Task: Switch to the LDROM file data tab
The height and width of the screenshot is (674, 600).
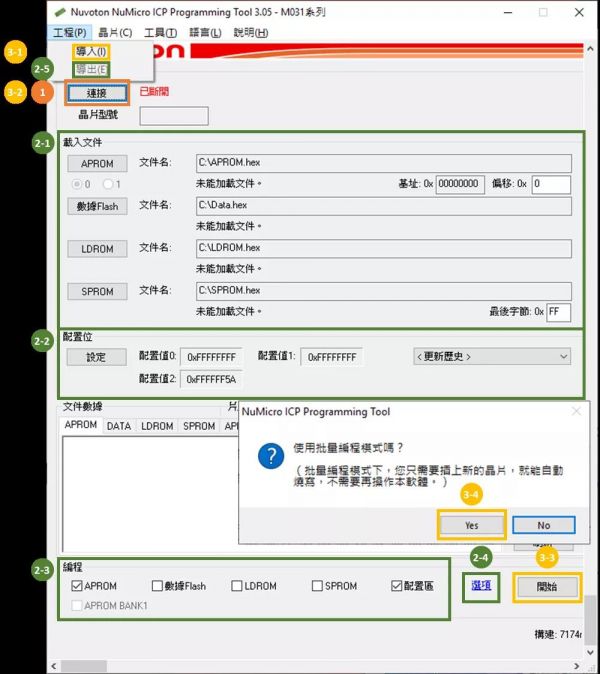Action: [157, 426]
